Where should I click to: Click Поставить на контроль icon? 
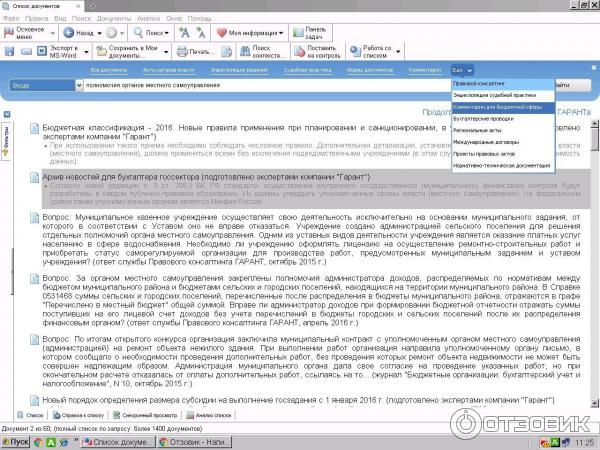pyautogui.click(x=299, y=51)
